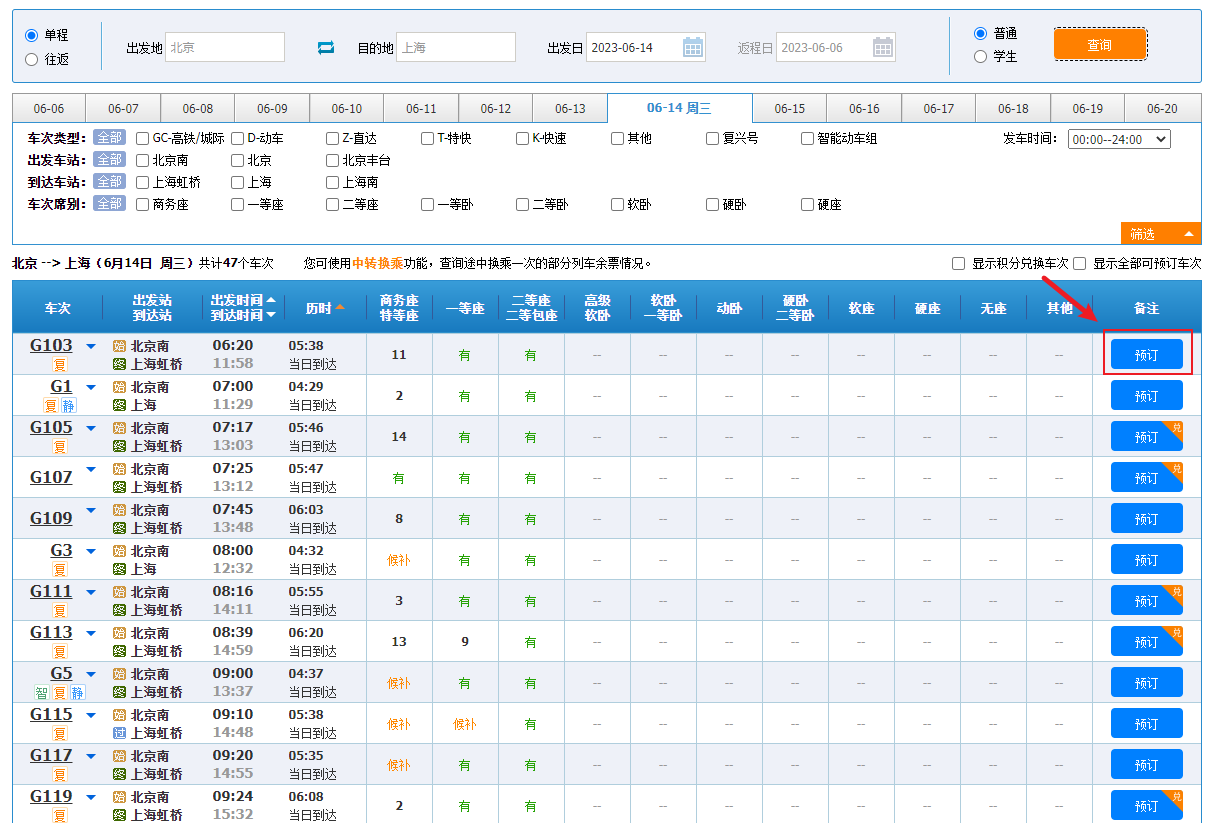Click the 静 quiet-car icon under G1

68,406
